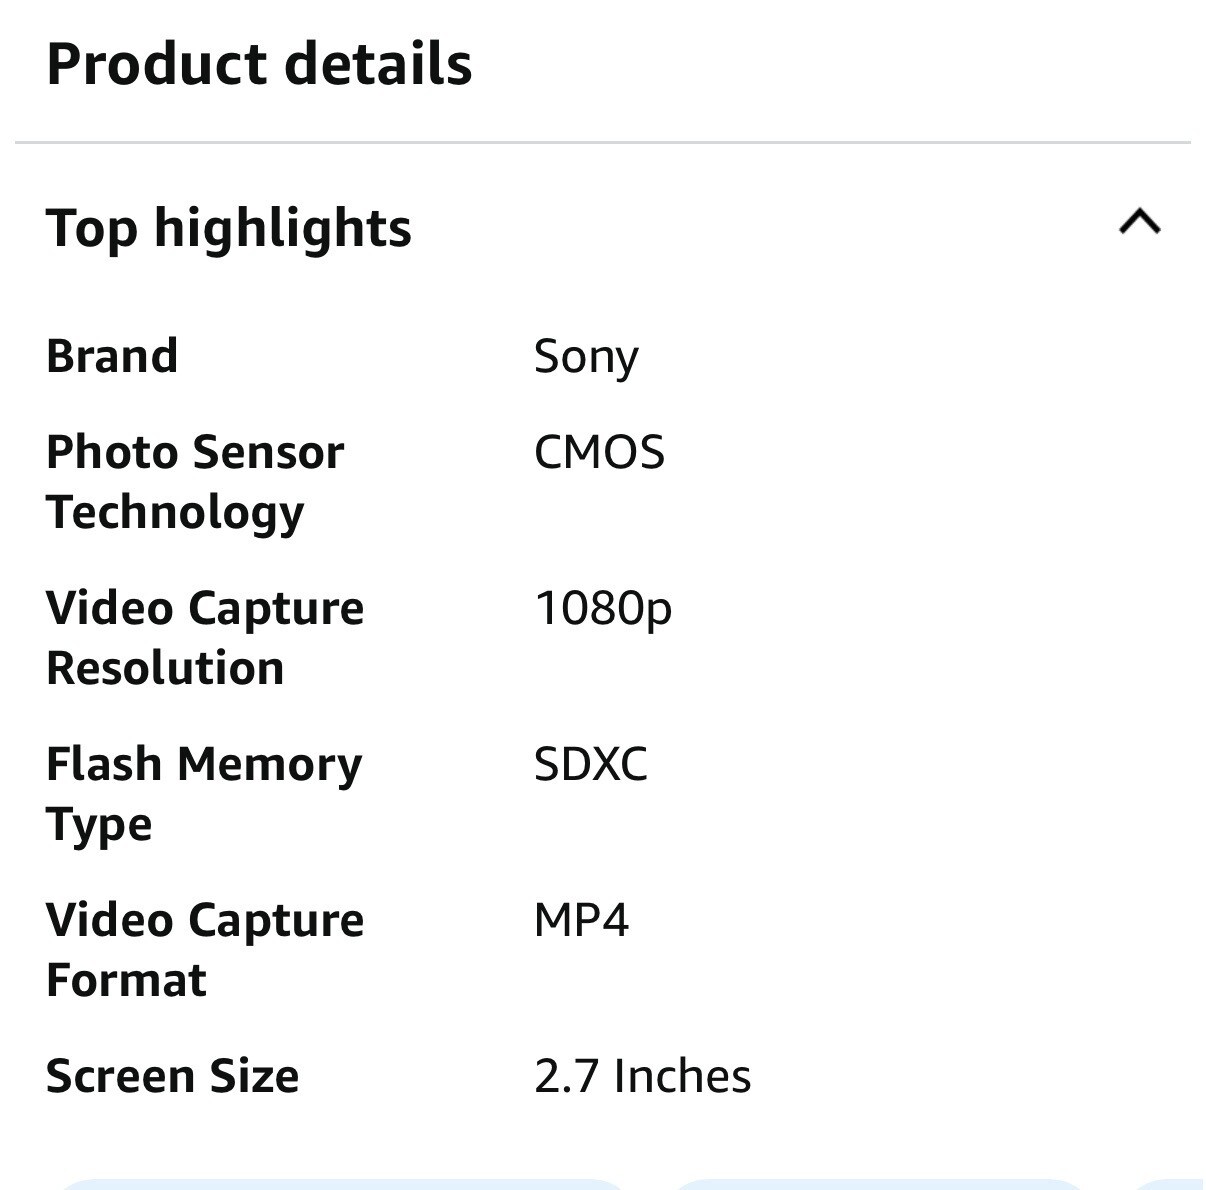Image resolution: width=1206 pixels, height=1190 pixels.
Task: Click the word Technology in the sensor label
Action: pyautogui.click(x=175, y=512)
